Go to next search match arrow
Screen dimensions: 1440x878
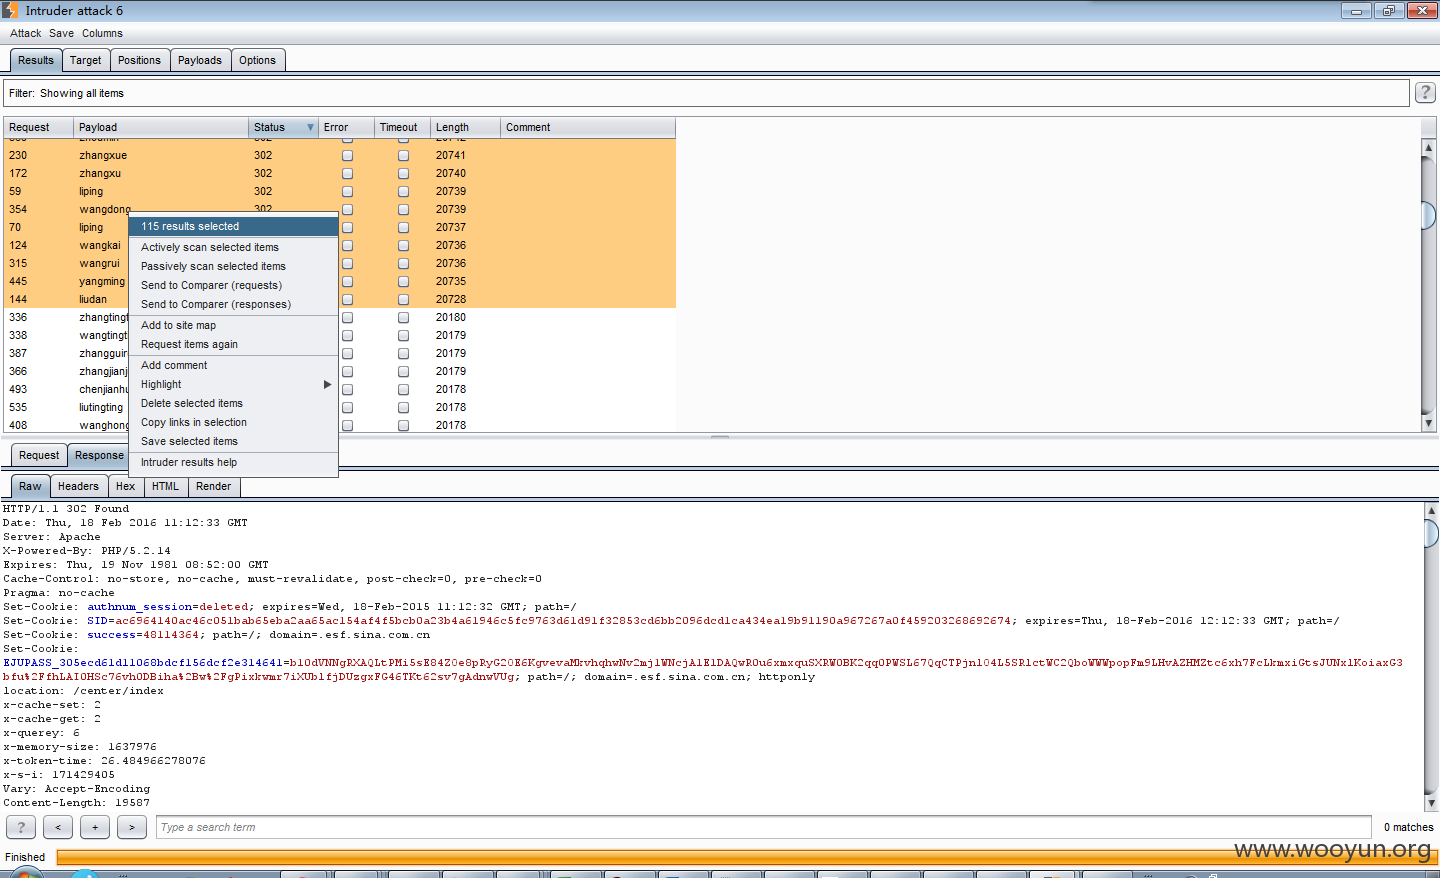click(x=132, y=827)
